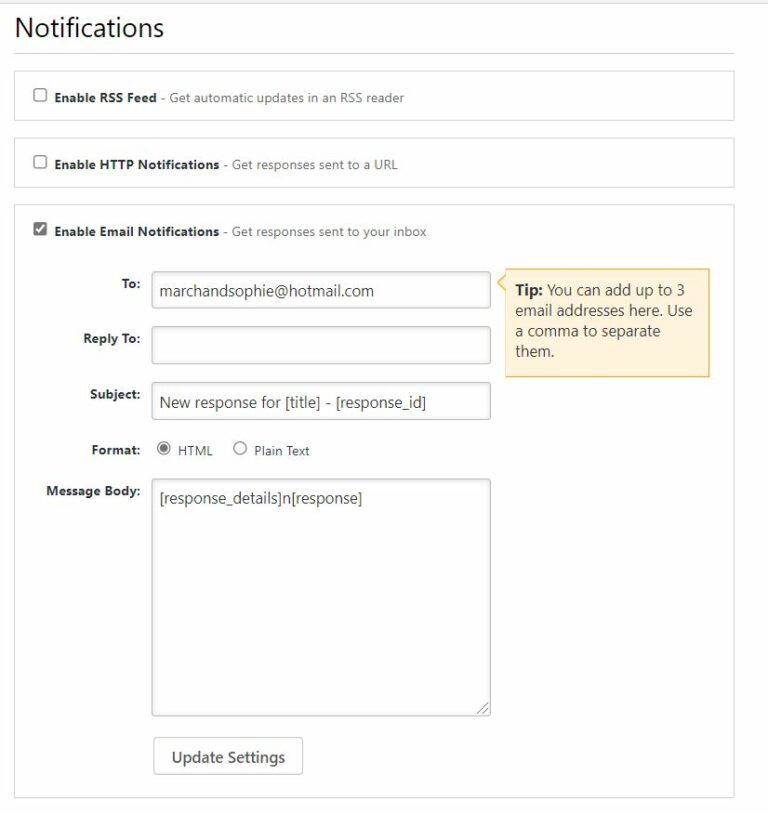Click the "Reply To:" field label
The width and height of the screenshot is (768, 814).
point(111,338)
